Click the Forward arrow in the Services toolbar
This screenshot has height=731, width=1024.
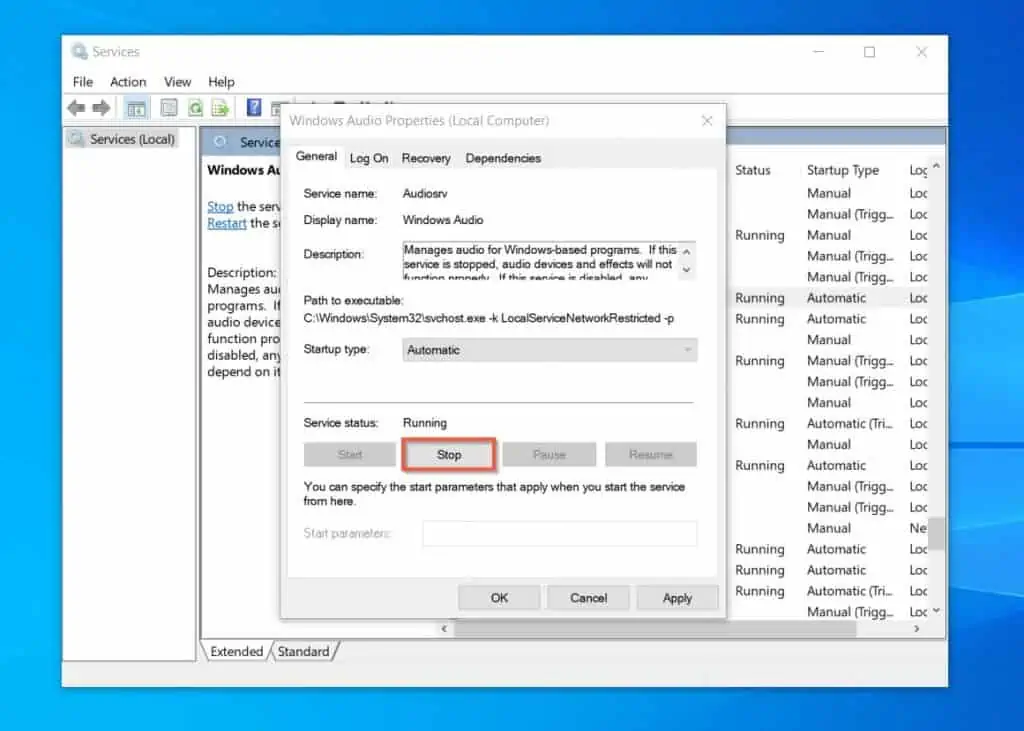(101, 108)
